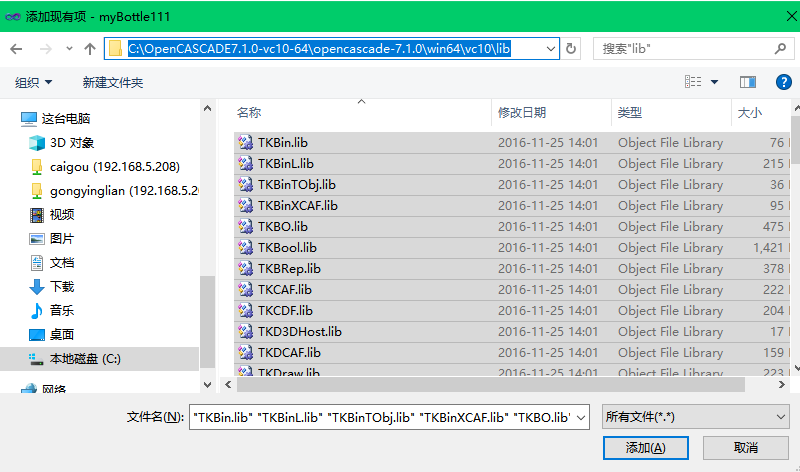Click the TKCAF.lib file icon
This screenshot has height=472, width=800.
point(245,289)
